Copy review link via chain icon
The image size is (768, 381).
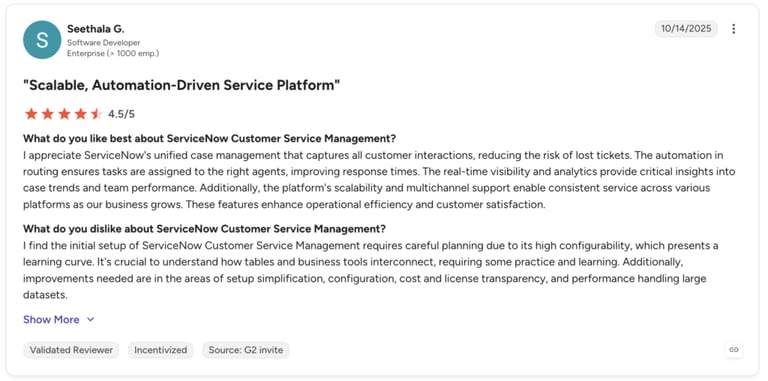click(x=734, y=350)
